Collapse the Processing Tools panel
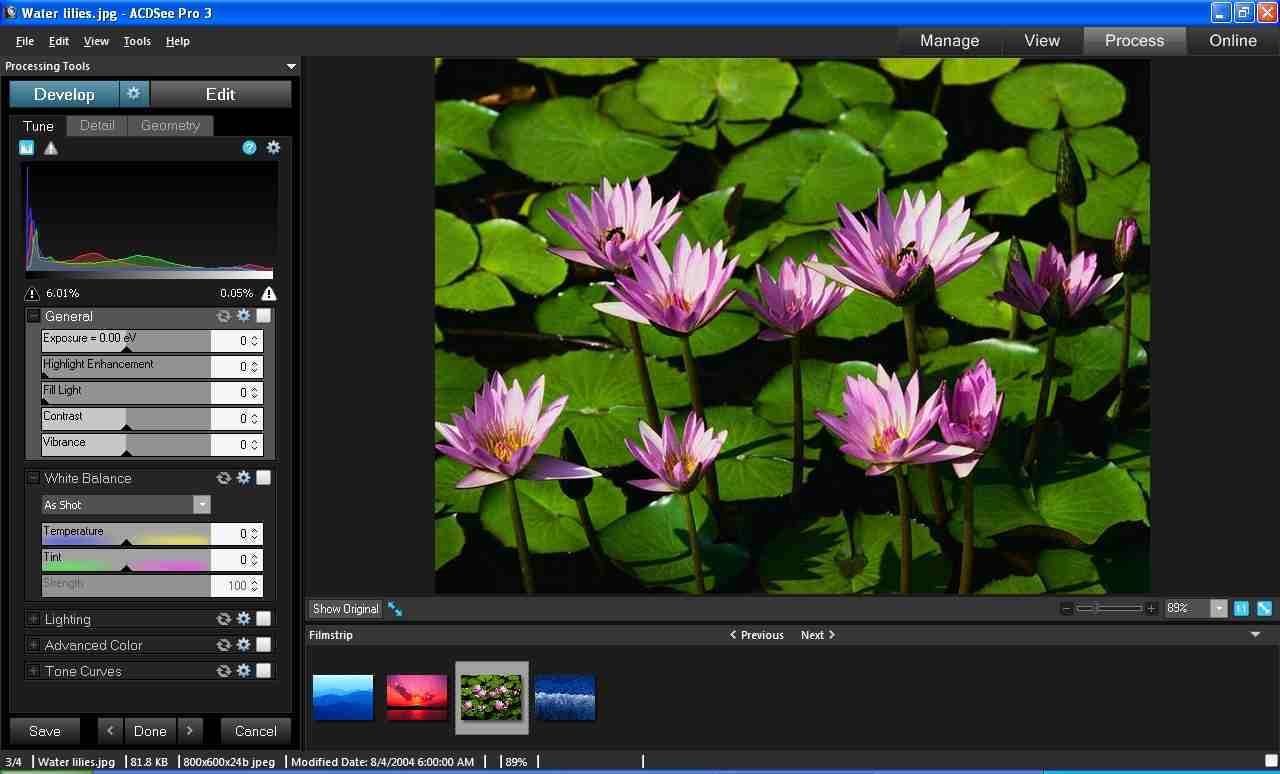This screenshot has width=1280, height=774. 291,66
